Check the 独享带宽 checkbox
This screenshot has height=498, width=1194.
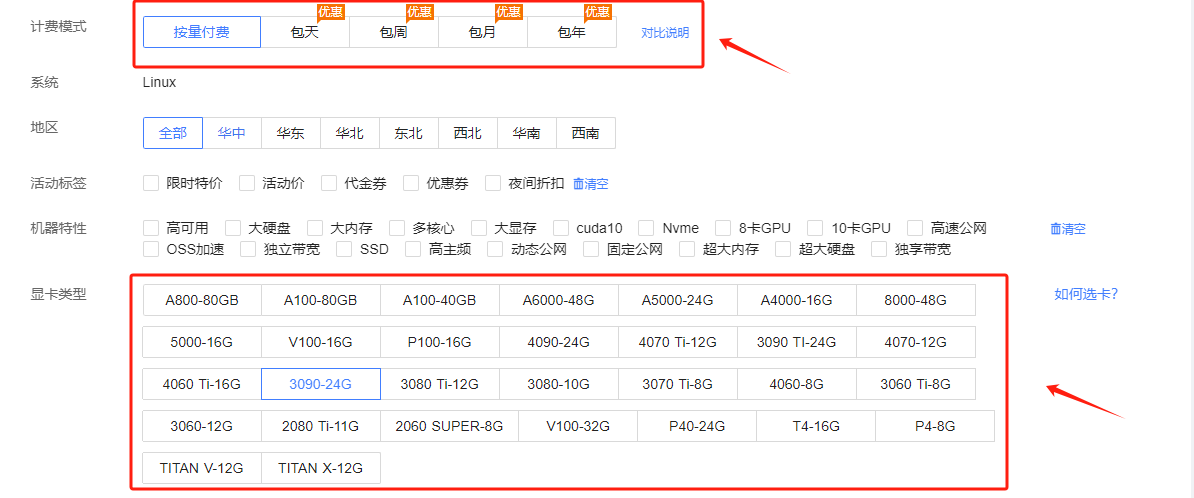point(879,249)
